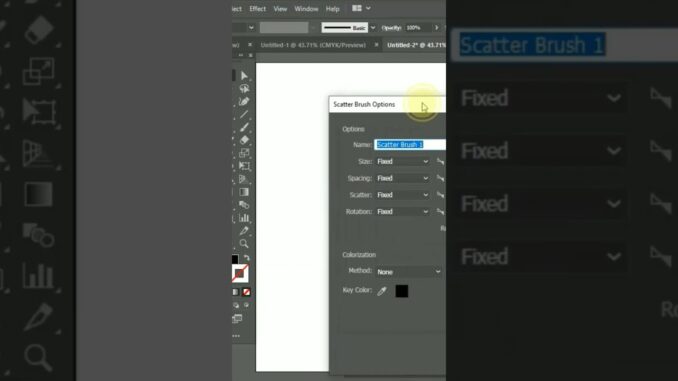Image resolution: width=678 pixels, height=381 pixels.
Task: Pick key color with eyedropper icon
Action: (x=382, y=291)
